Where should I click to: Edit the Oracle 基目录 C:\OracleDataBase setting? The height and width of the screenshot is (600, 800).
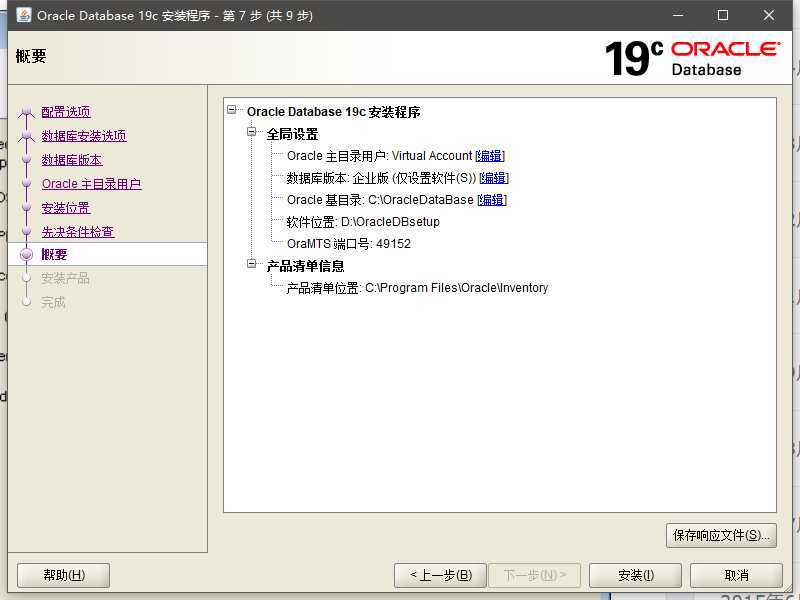click(x=492, y=199)
